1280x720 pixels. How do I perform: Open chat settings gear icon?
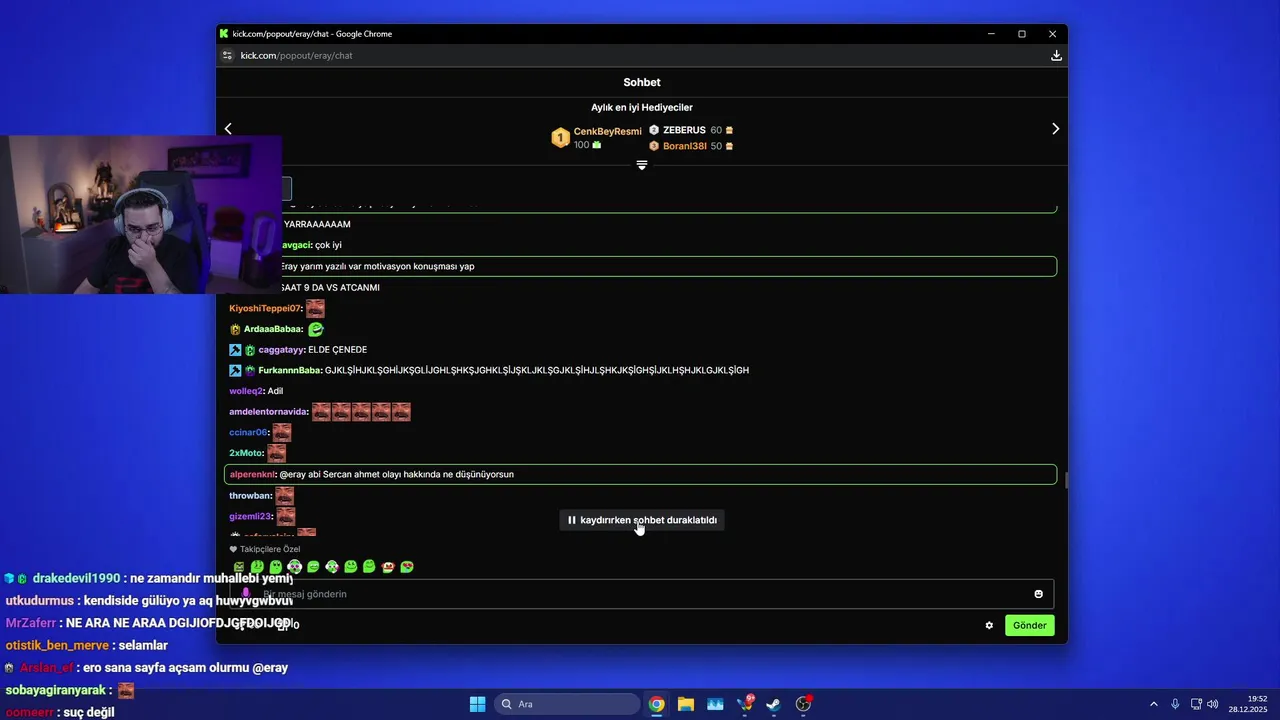pos(989,626)
